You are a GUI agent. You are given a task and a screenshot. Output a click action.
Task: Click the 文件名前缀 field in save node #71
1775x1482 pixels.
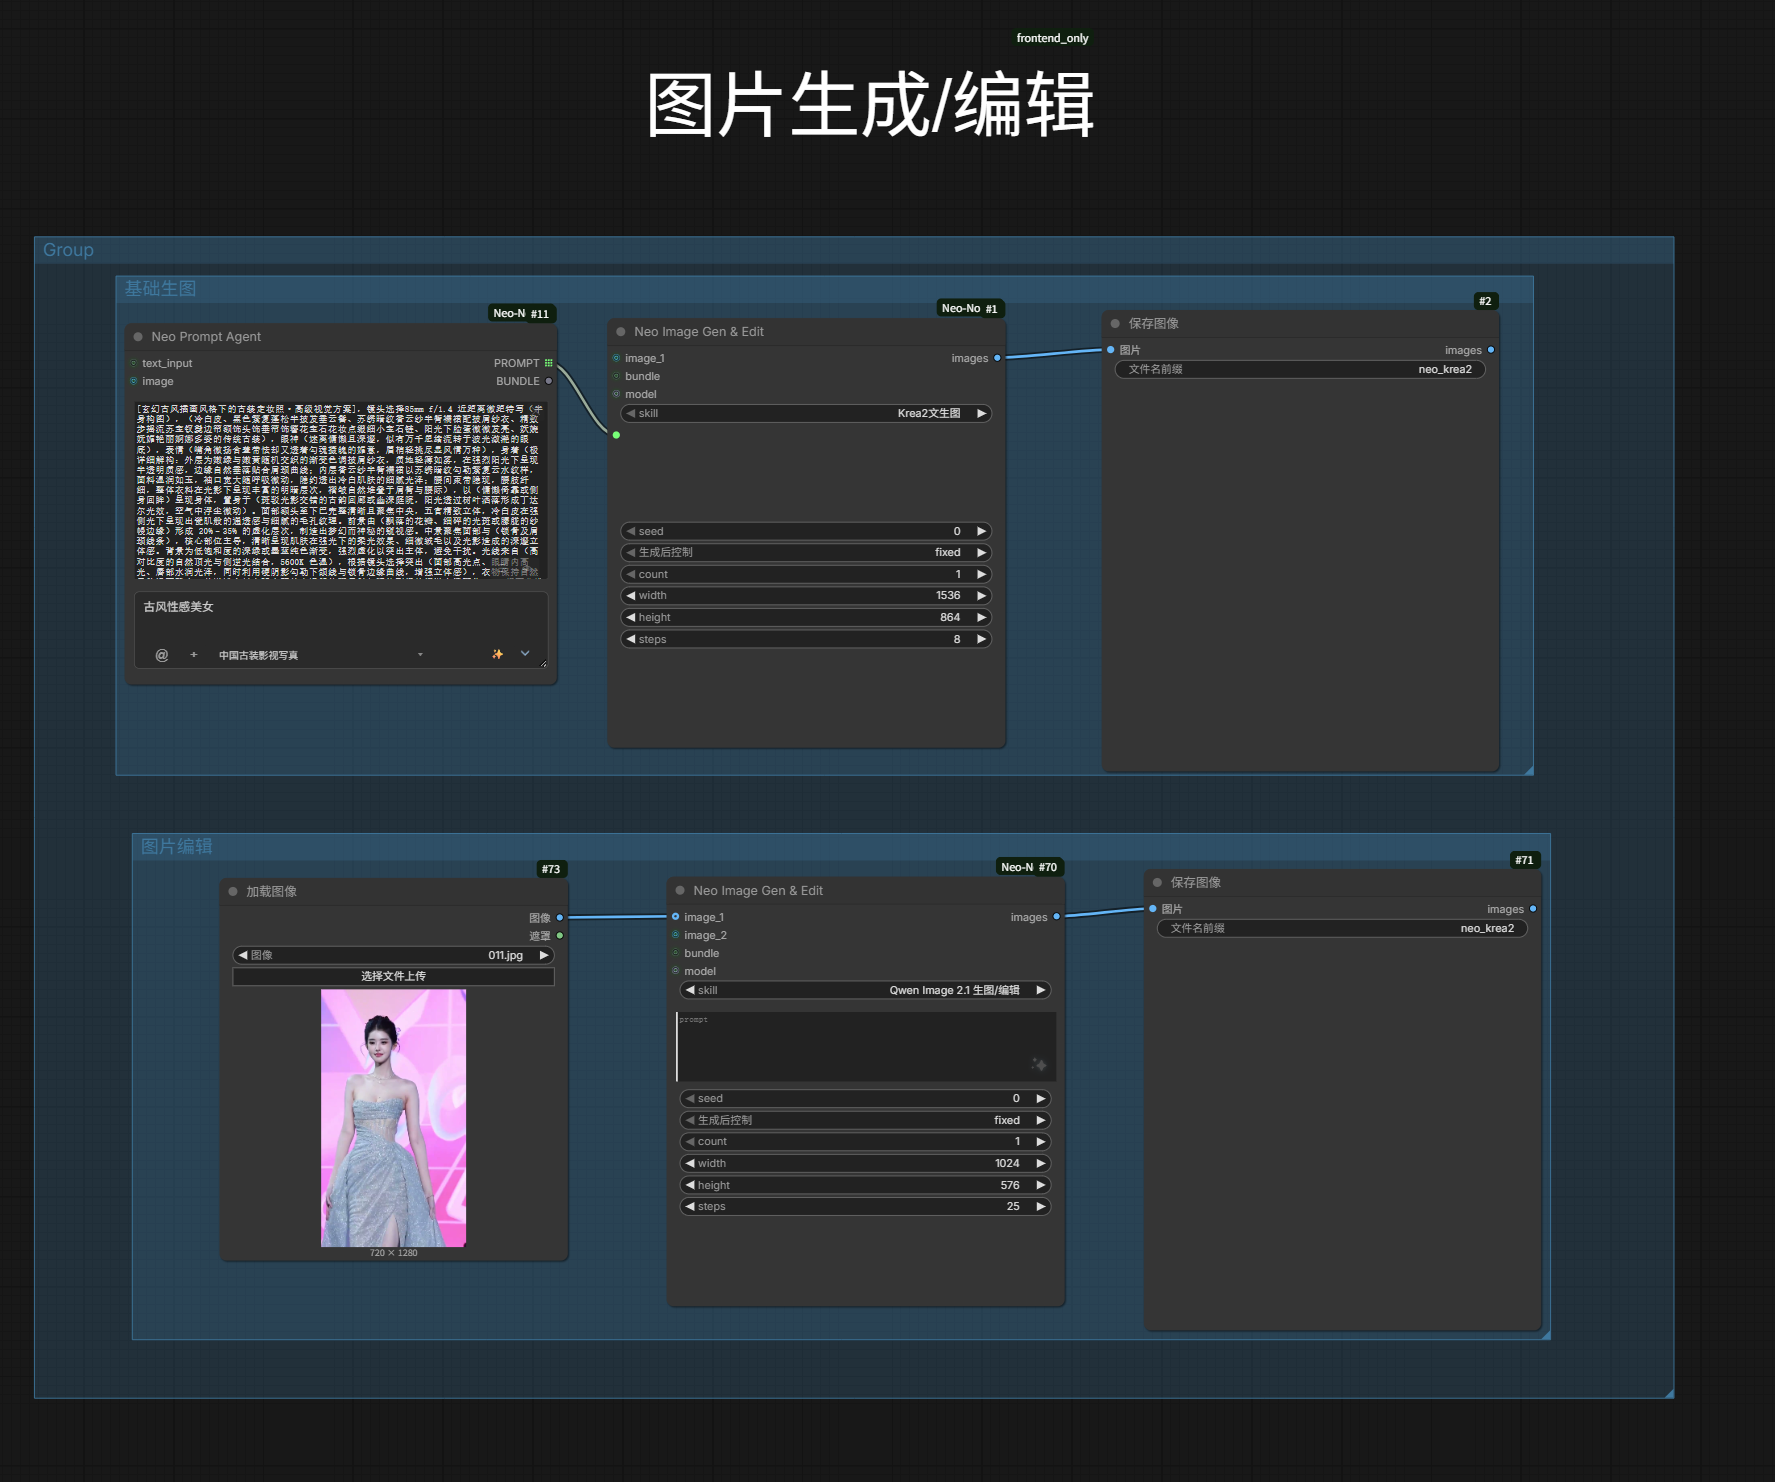(x=1342, y=928)
